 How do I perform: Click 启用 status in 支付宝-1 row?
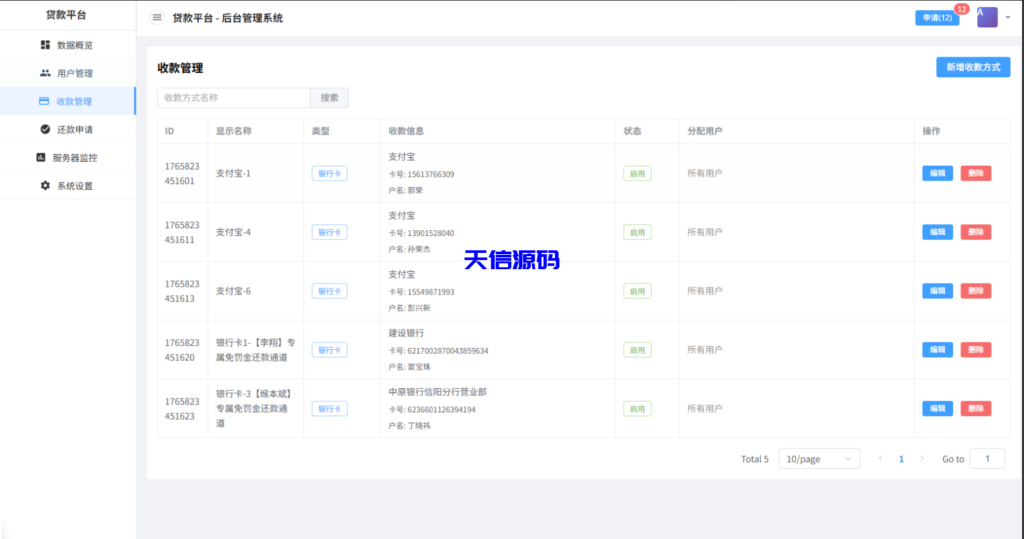637,173
